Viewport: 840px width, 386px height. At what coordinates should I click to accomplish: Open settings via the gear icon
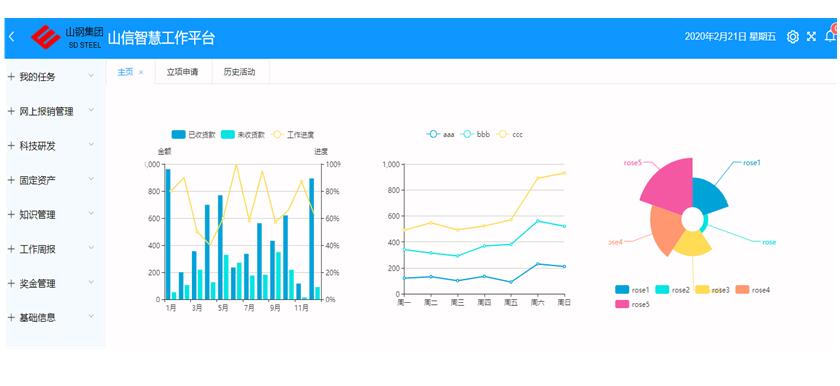tap(792, 37)
